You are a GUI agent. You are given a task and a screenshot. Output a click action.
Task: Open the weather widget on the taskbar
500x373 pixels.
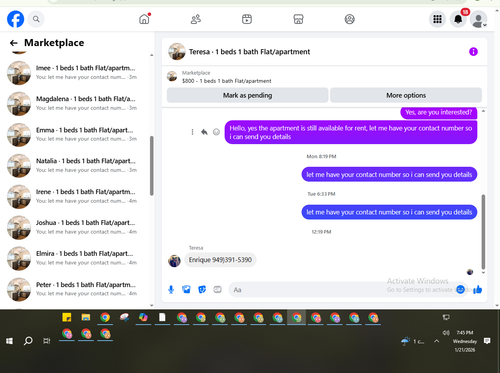tap(413, 341)
